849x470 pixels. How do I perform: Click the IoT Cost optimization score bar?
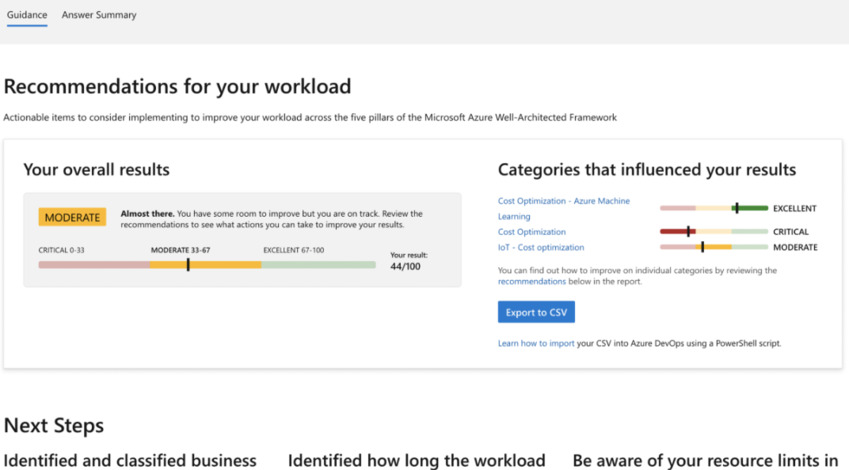(x=714, y=247)
